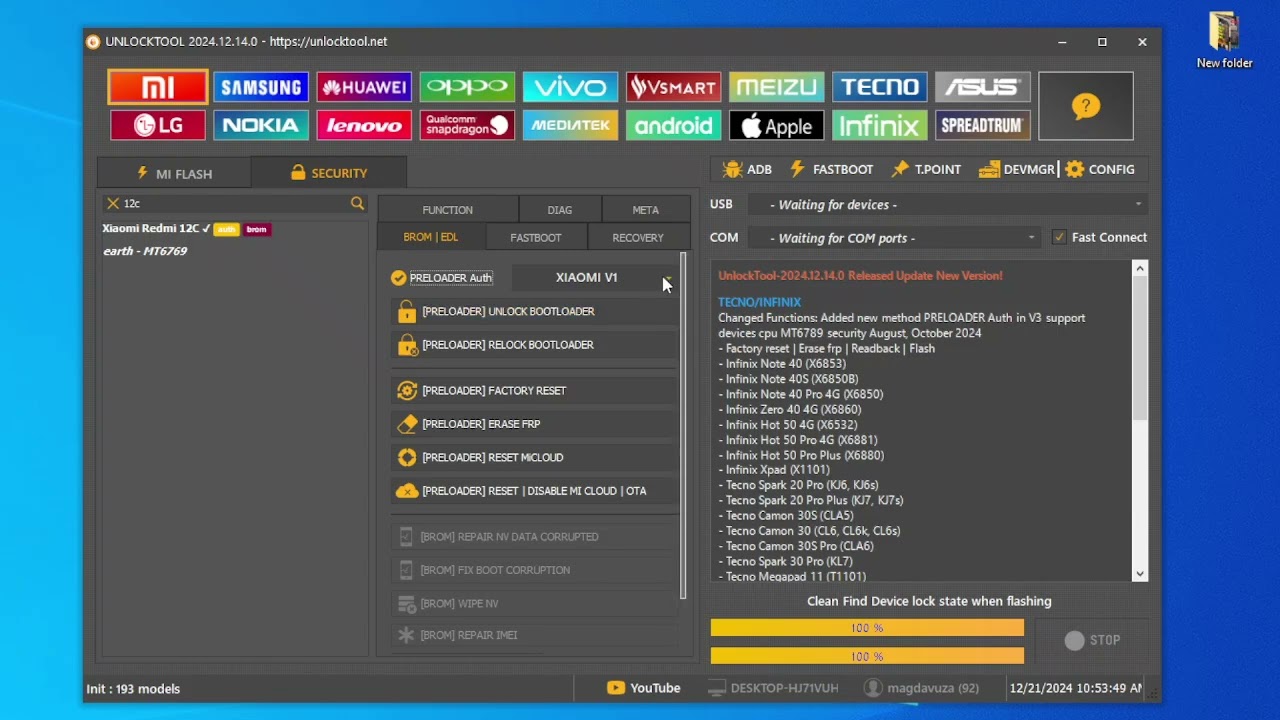Open the Qualcomm Snapdragon tile
The image size is (1280, 720).
tap(467, 125)
